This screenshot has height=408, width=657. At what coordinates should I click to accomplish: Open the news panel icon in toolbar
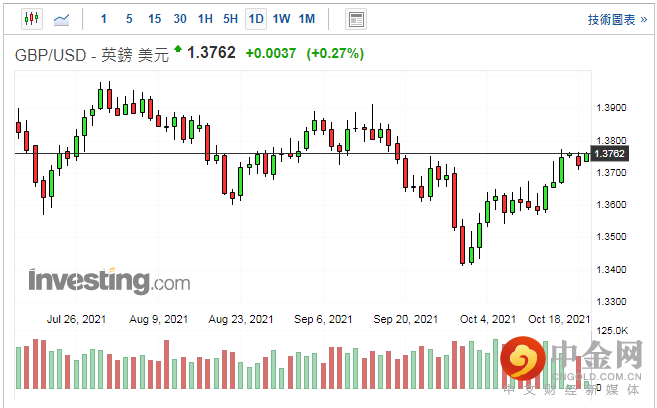[355, 19]
